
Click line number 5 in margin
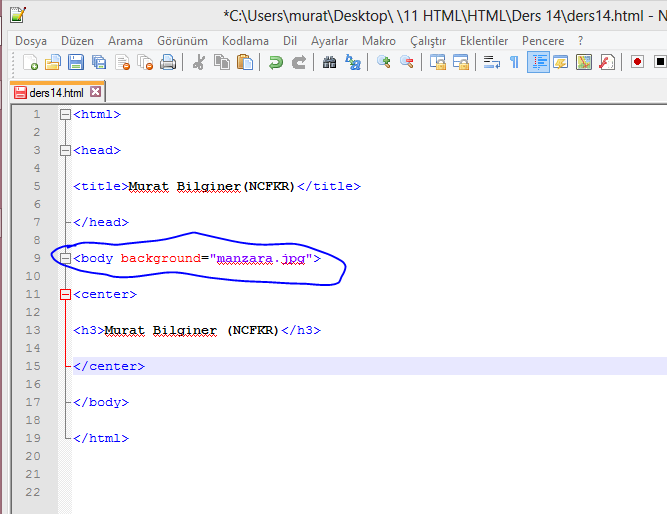[37, 186]
